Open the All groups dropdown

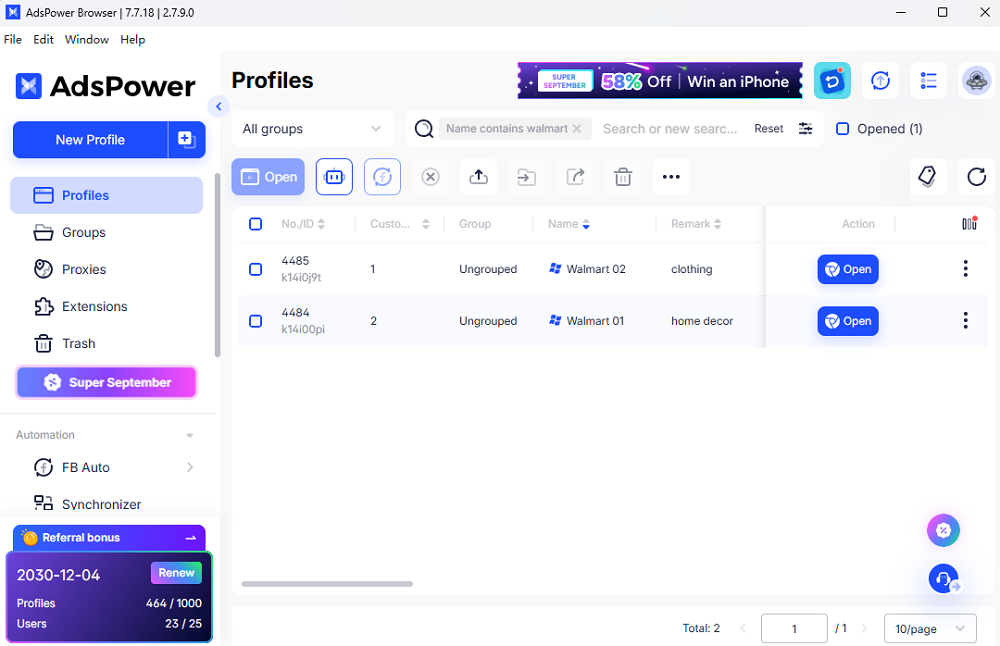(x=312, y=129)
